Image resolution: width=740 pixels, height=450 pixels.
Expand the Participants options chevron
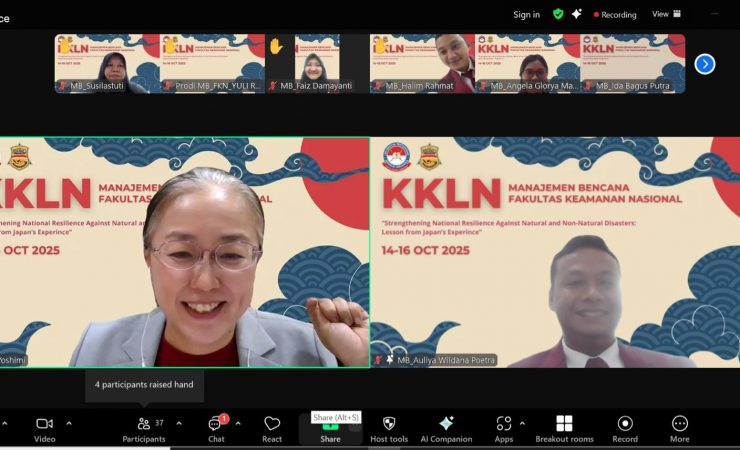[179, 423]
